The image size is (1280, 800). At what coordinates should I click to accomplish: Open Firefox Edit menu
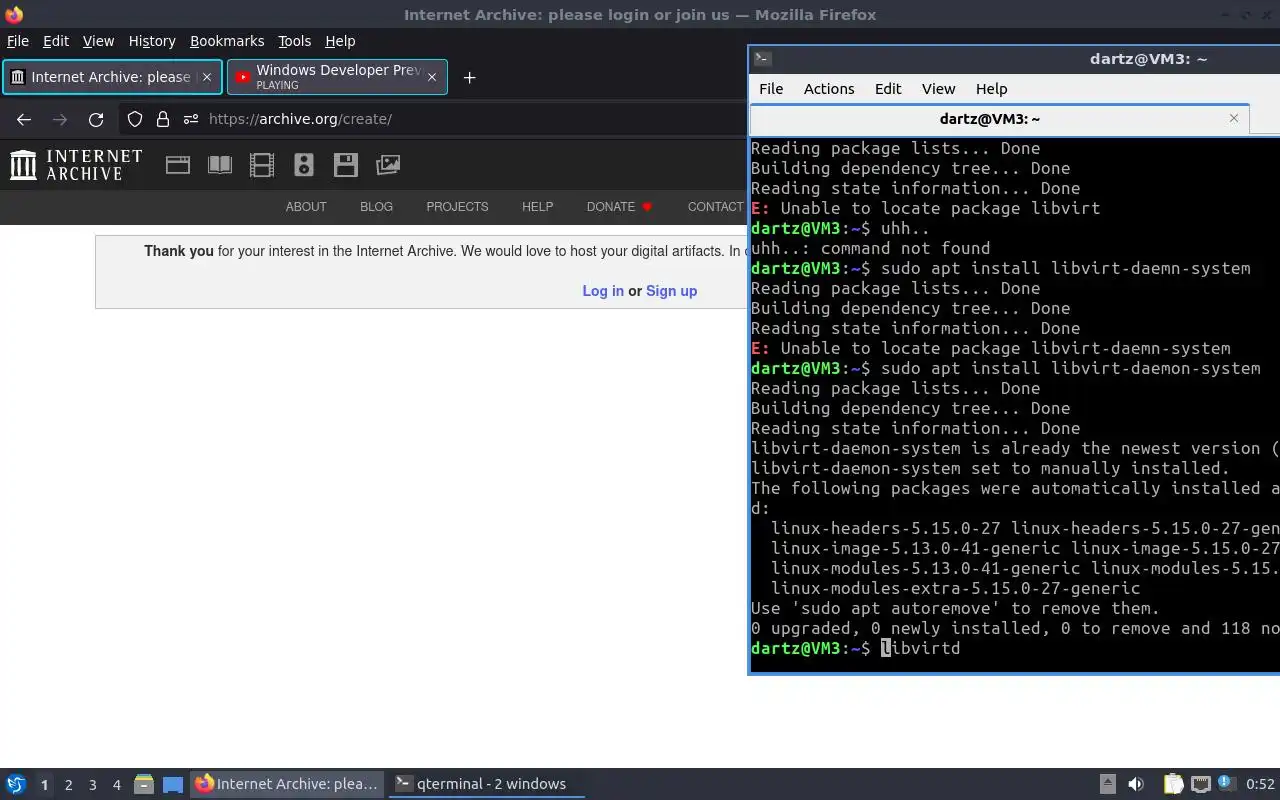tap(56, 41)
